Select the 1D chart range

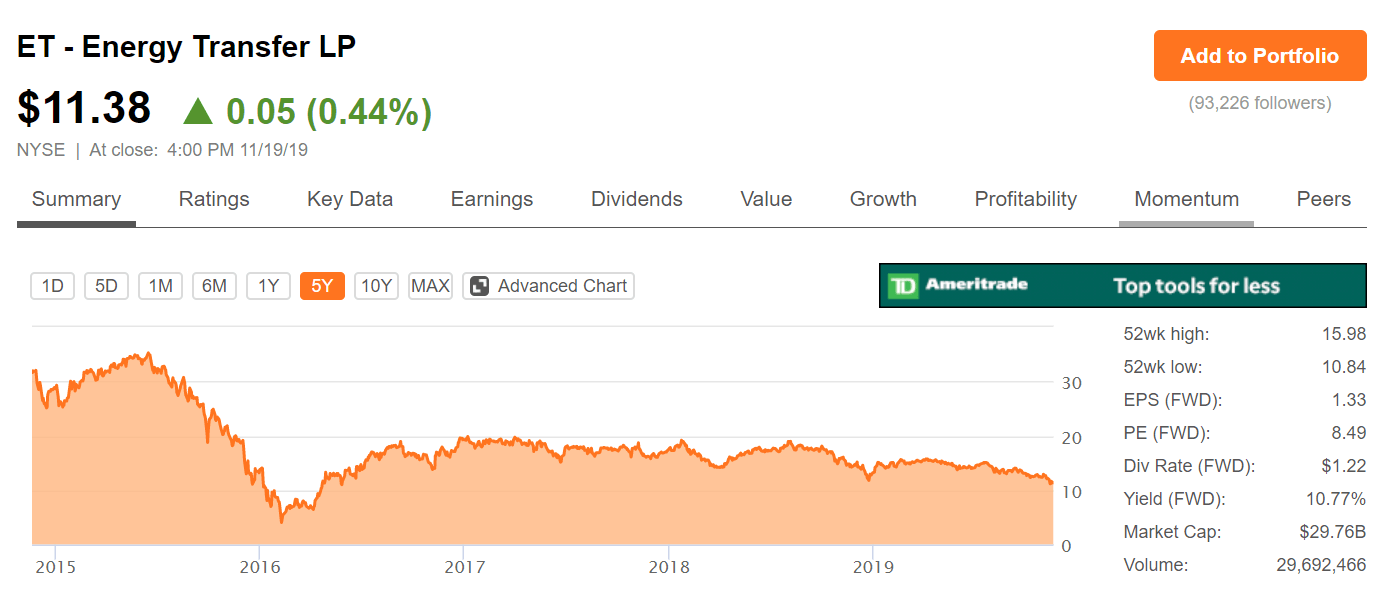tap(52, 285)
